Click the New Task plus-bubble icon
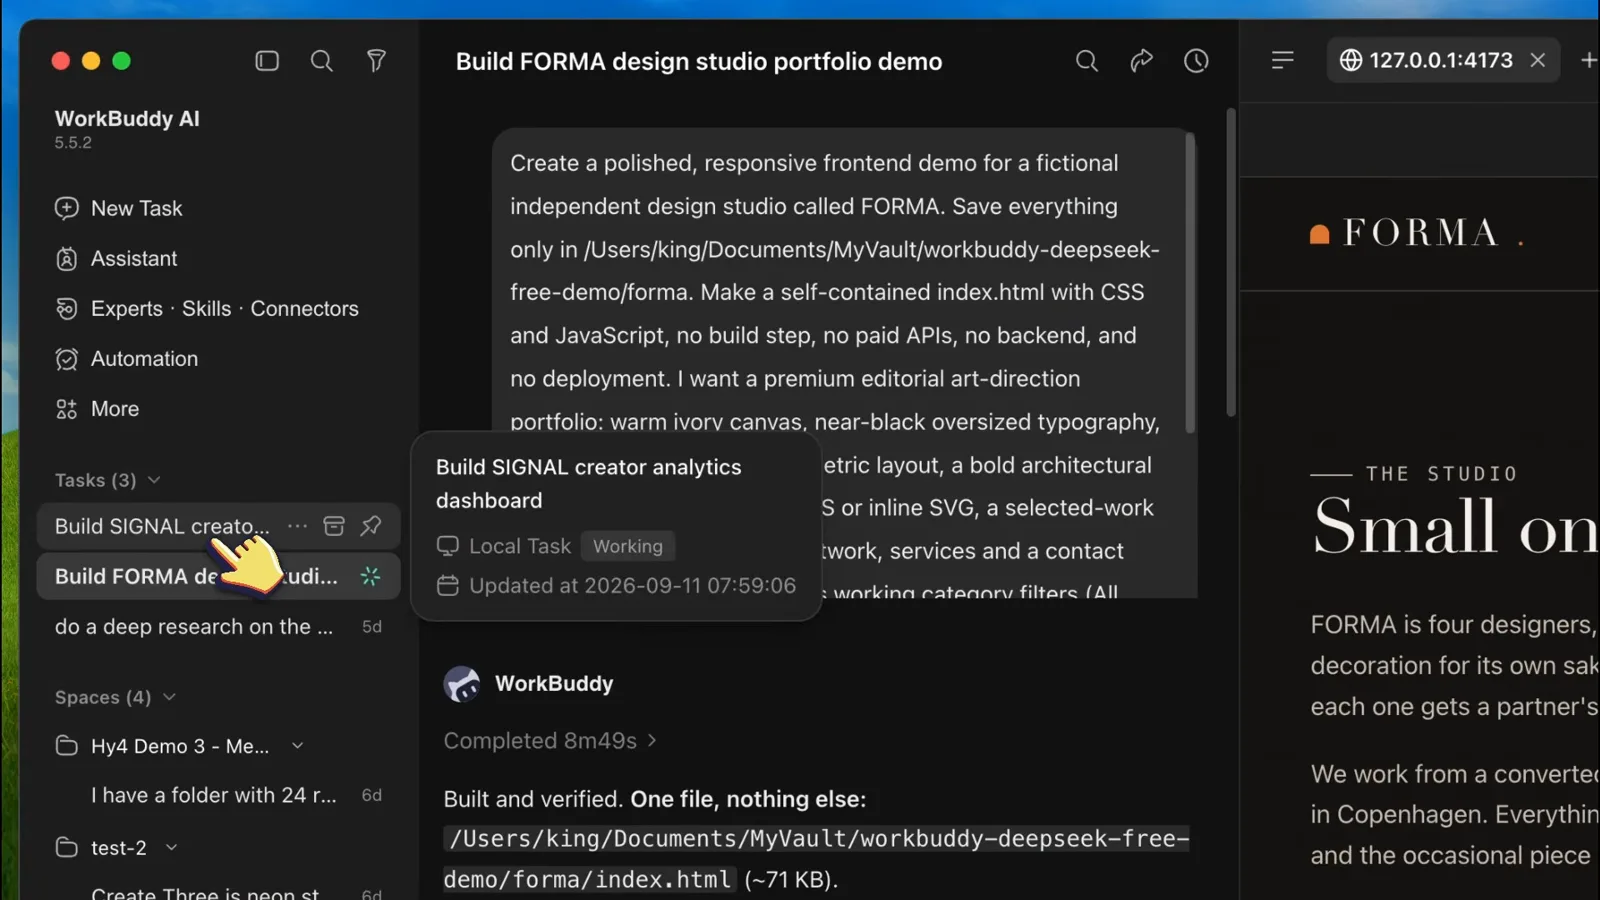 pos(66,208)
